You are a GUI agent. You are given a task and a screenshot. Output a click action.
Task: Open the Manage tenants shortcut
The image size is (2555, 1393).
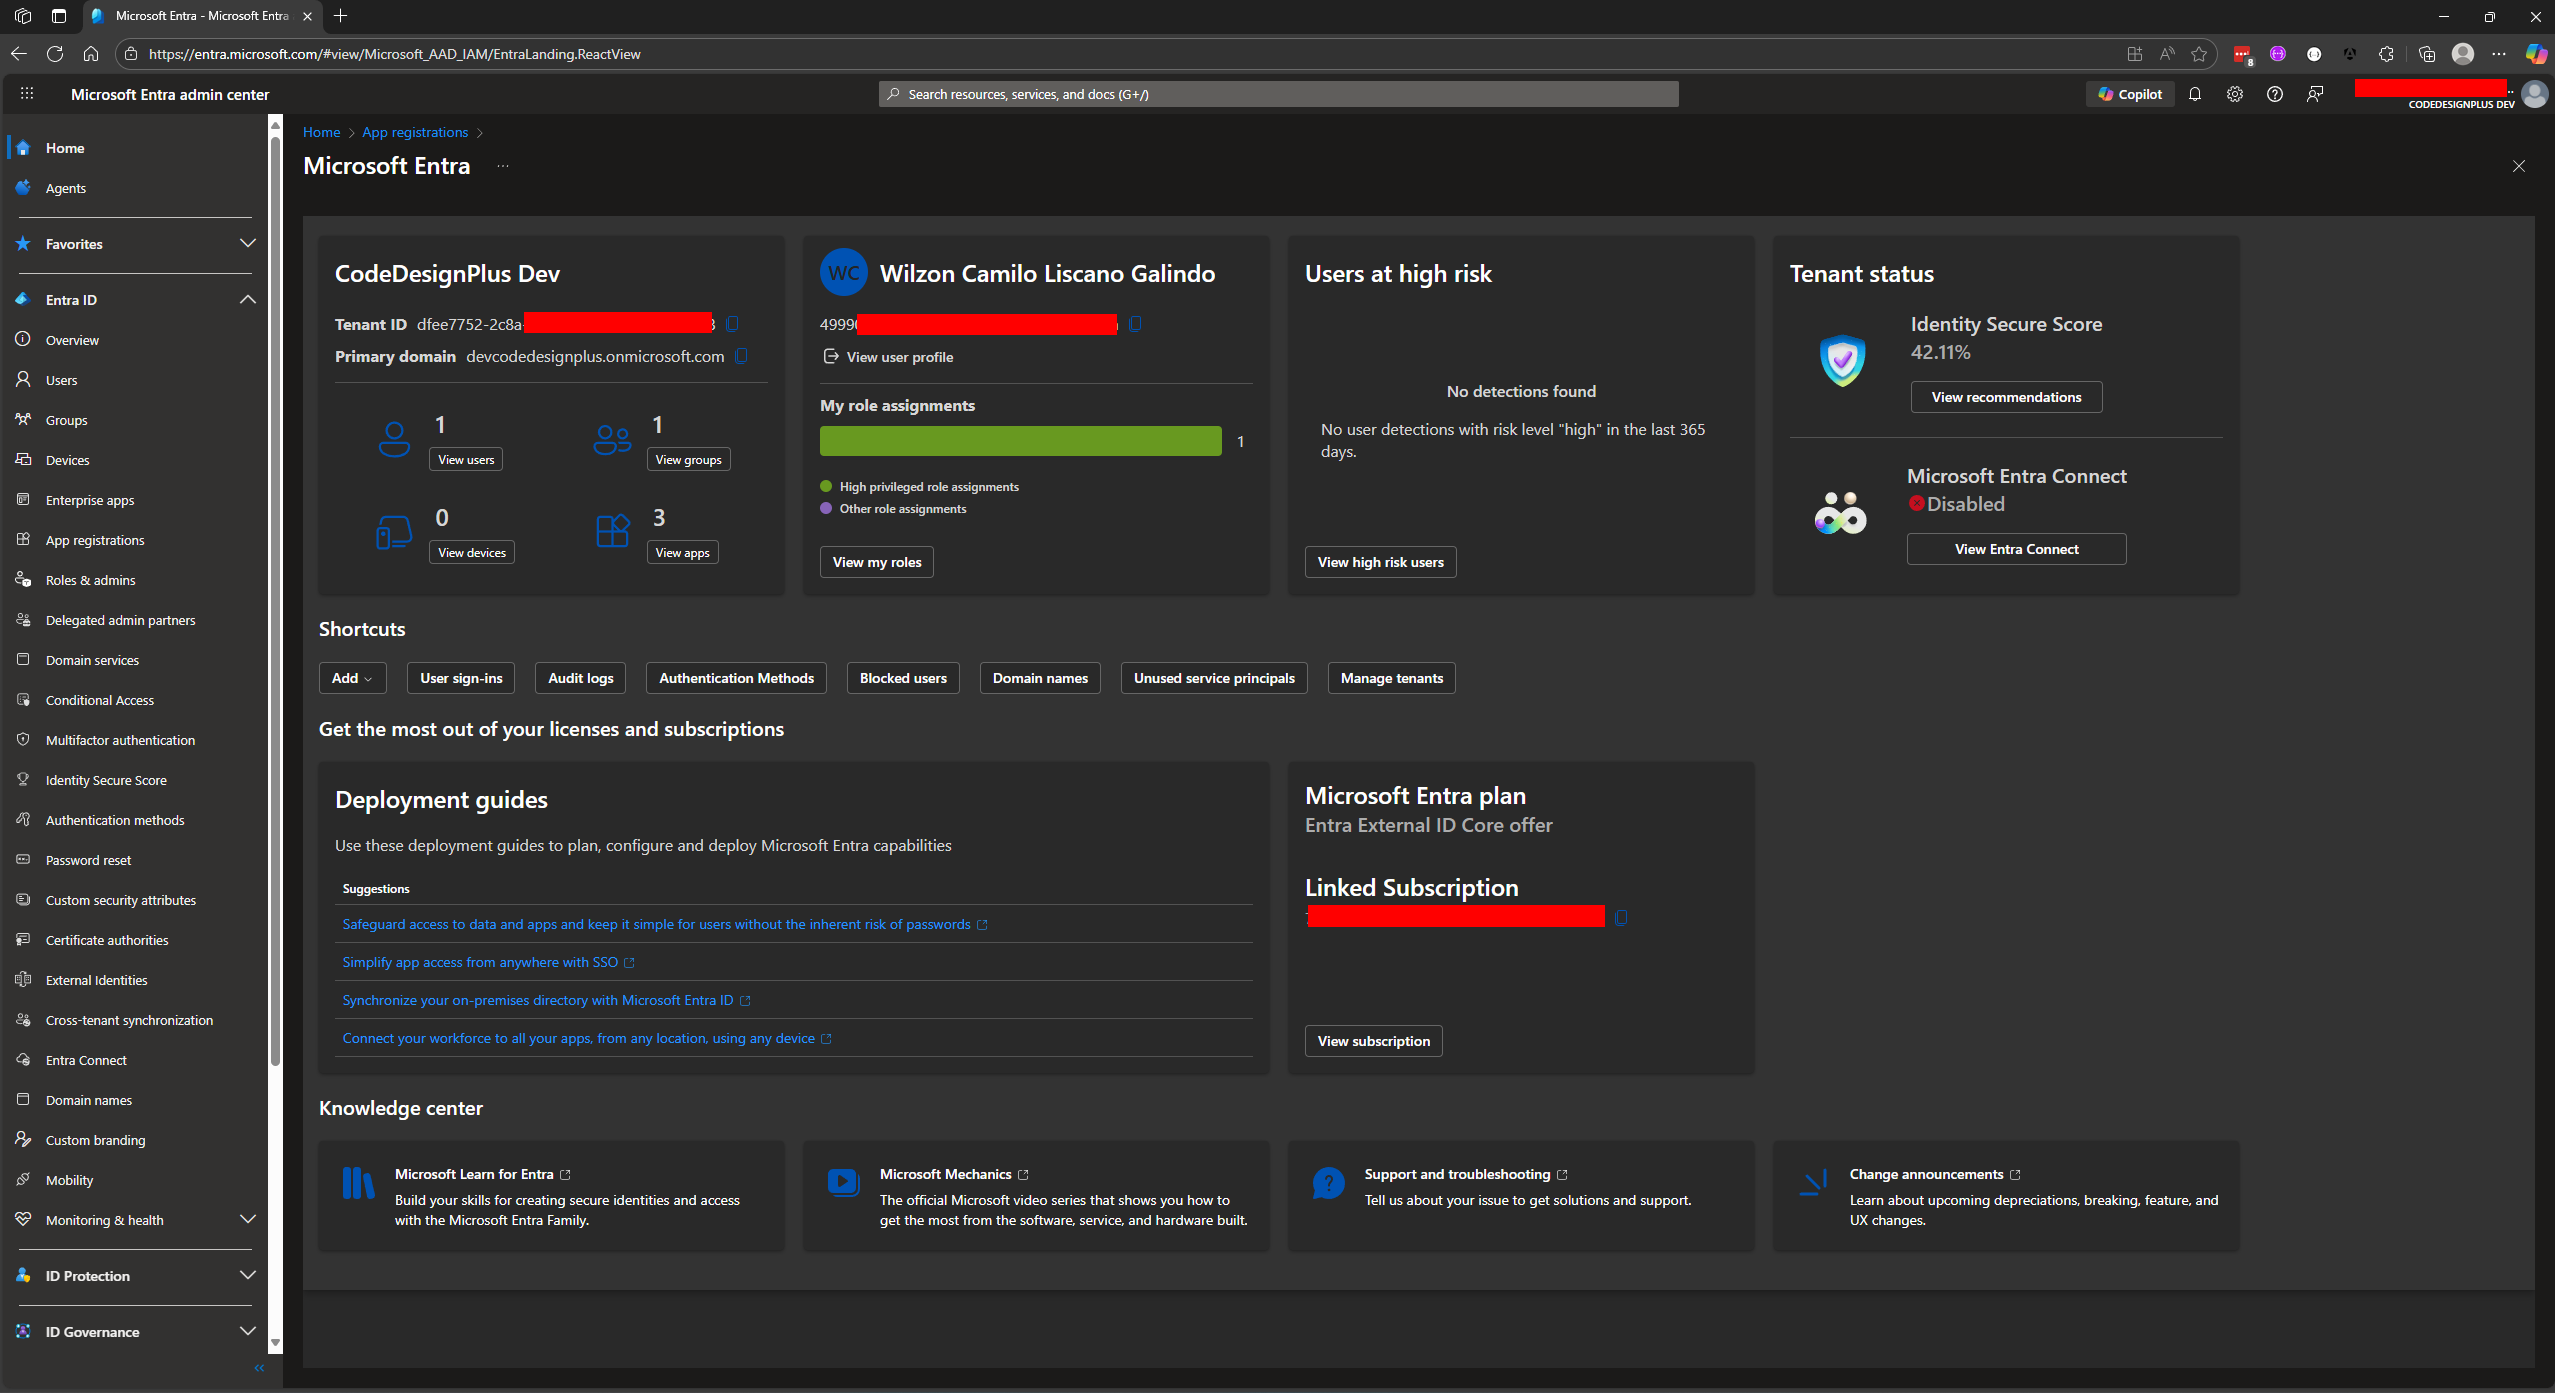pos(1391,678)
